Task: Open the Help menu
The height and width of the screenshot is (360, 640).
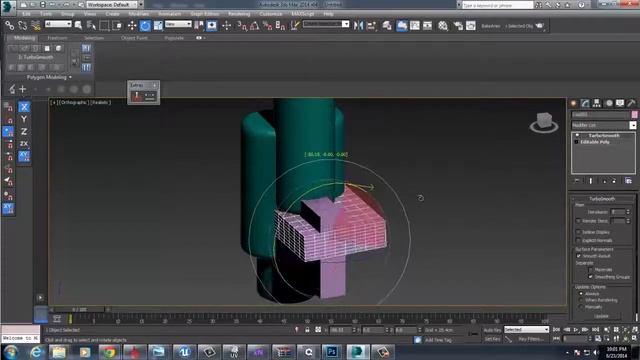Action: (x=328, y=14)
